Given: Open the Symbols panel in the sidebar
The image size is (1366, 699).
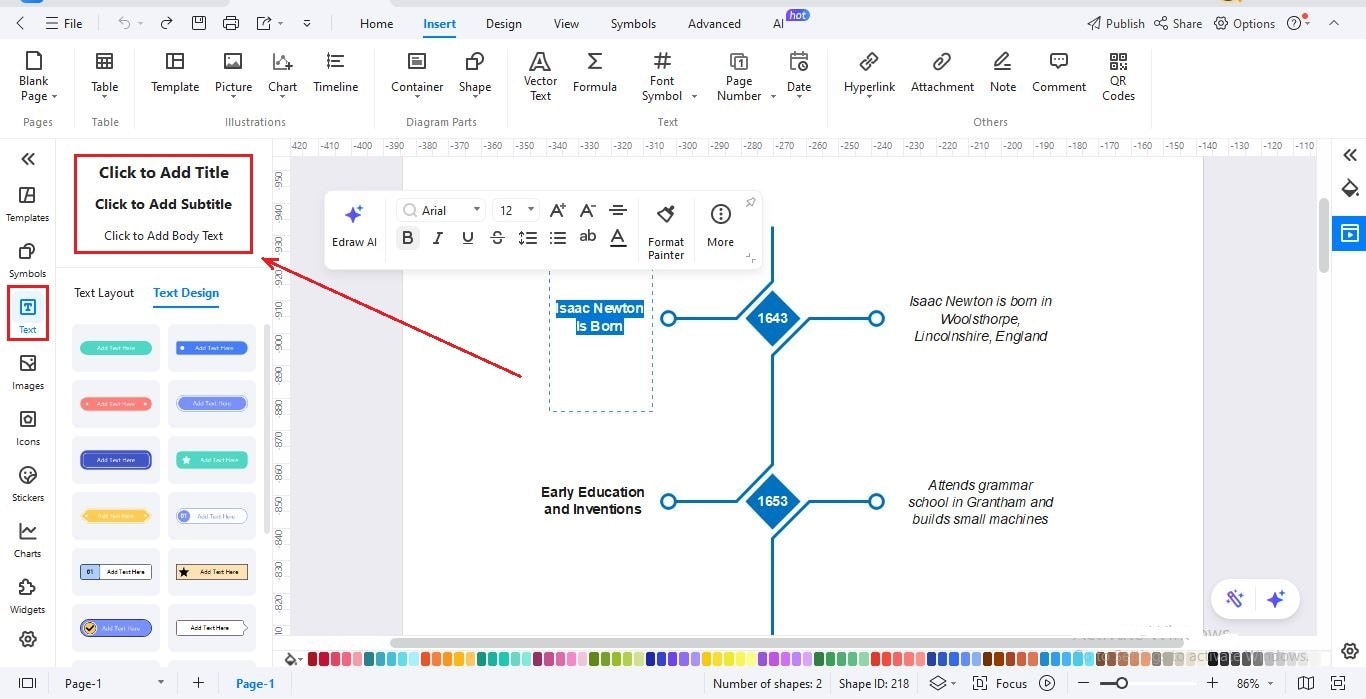Looking at the screenshot, I should point(27,258).
